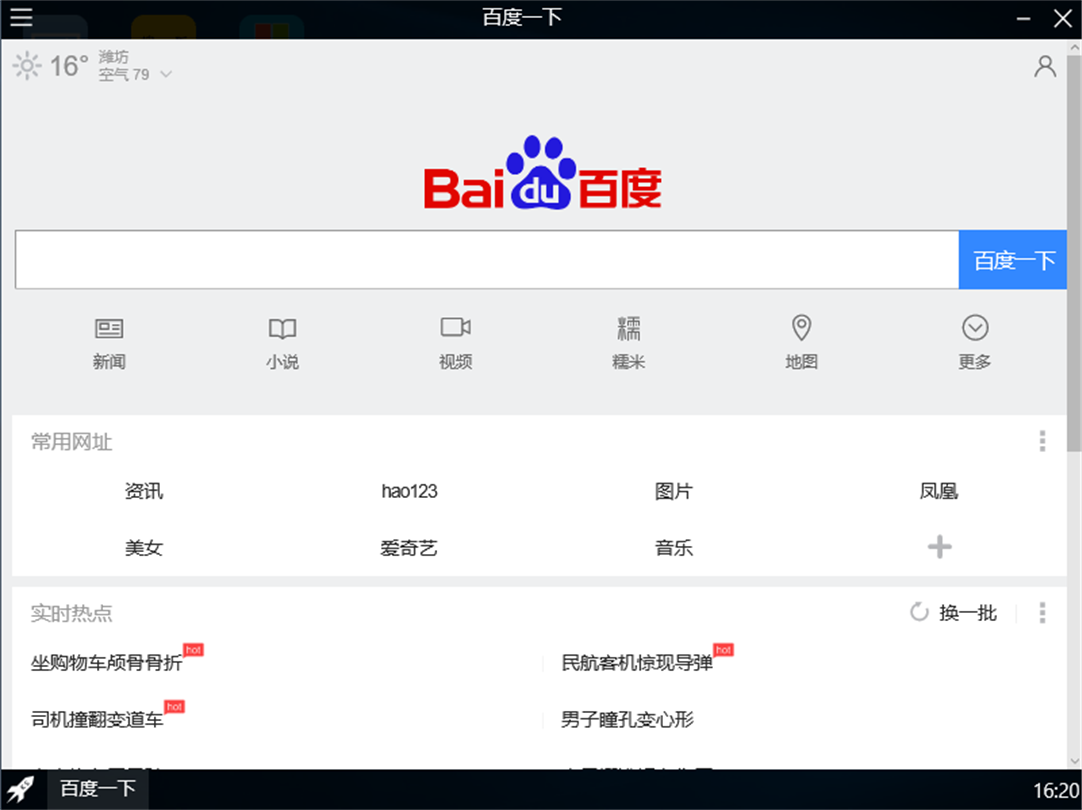This screenshot has height=810, width=1082.
Task: Click the 16° temperature reading
Action: (68, 66)
